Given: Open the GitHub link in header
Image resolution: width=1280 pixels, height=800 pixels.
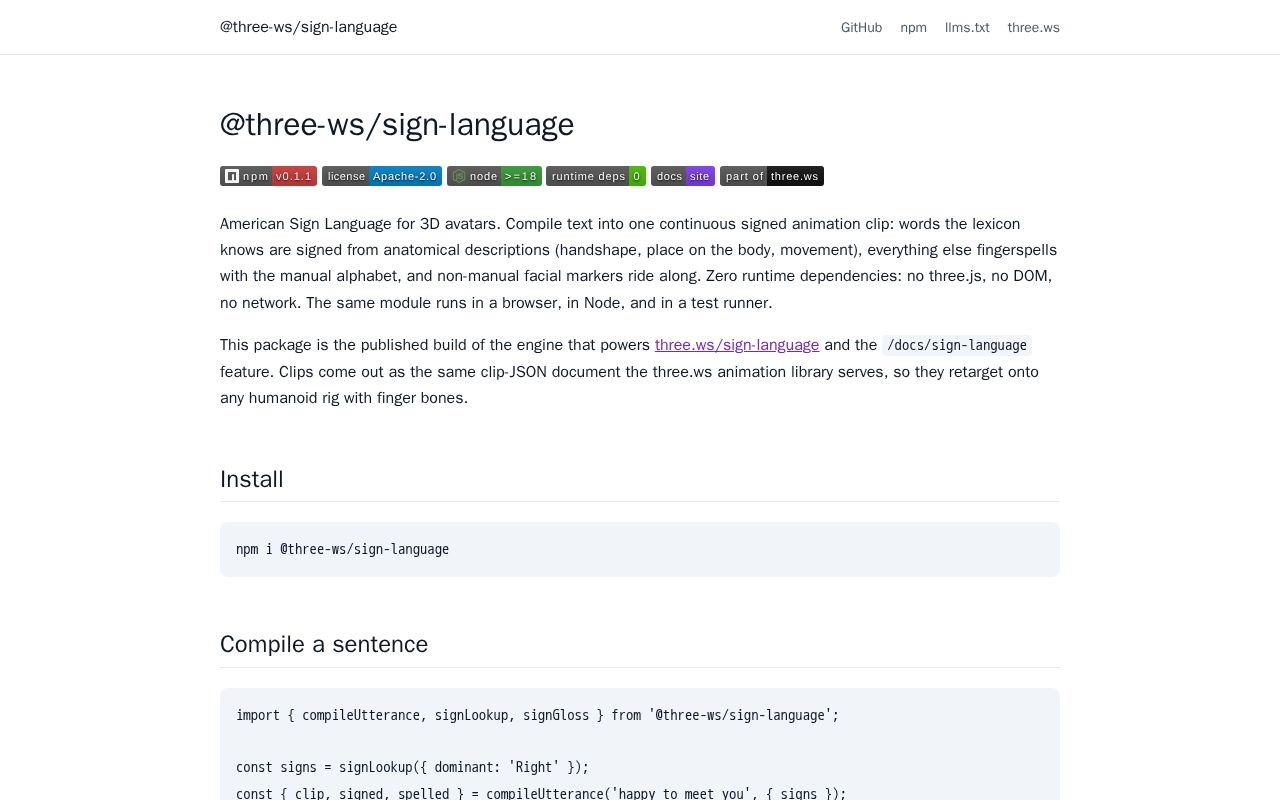Looking at the screenshot, I should (861, 27).
